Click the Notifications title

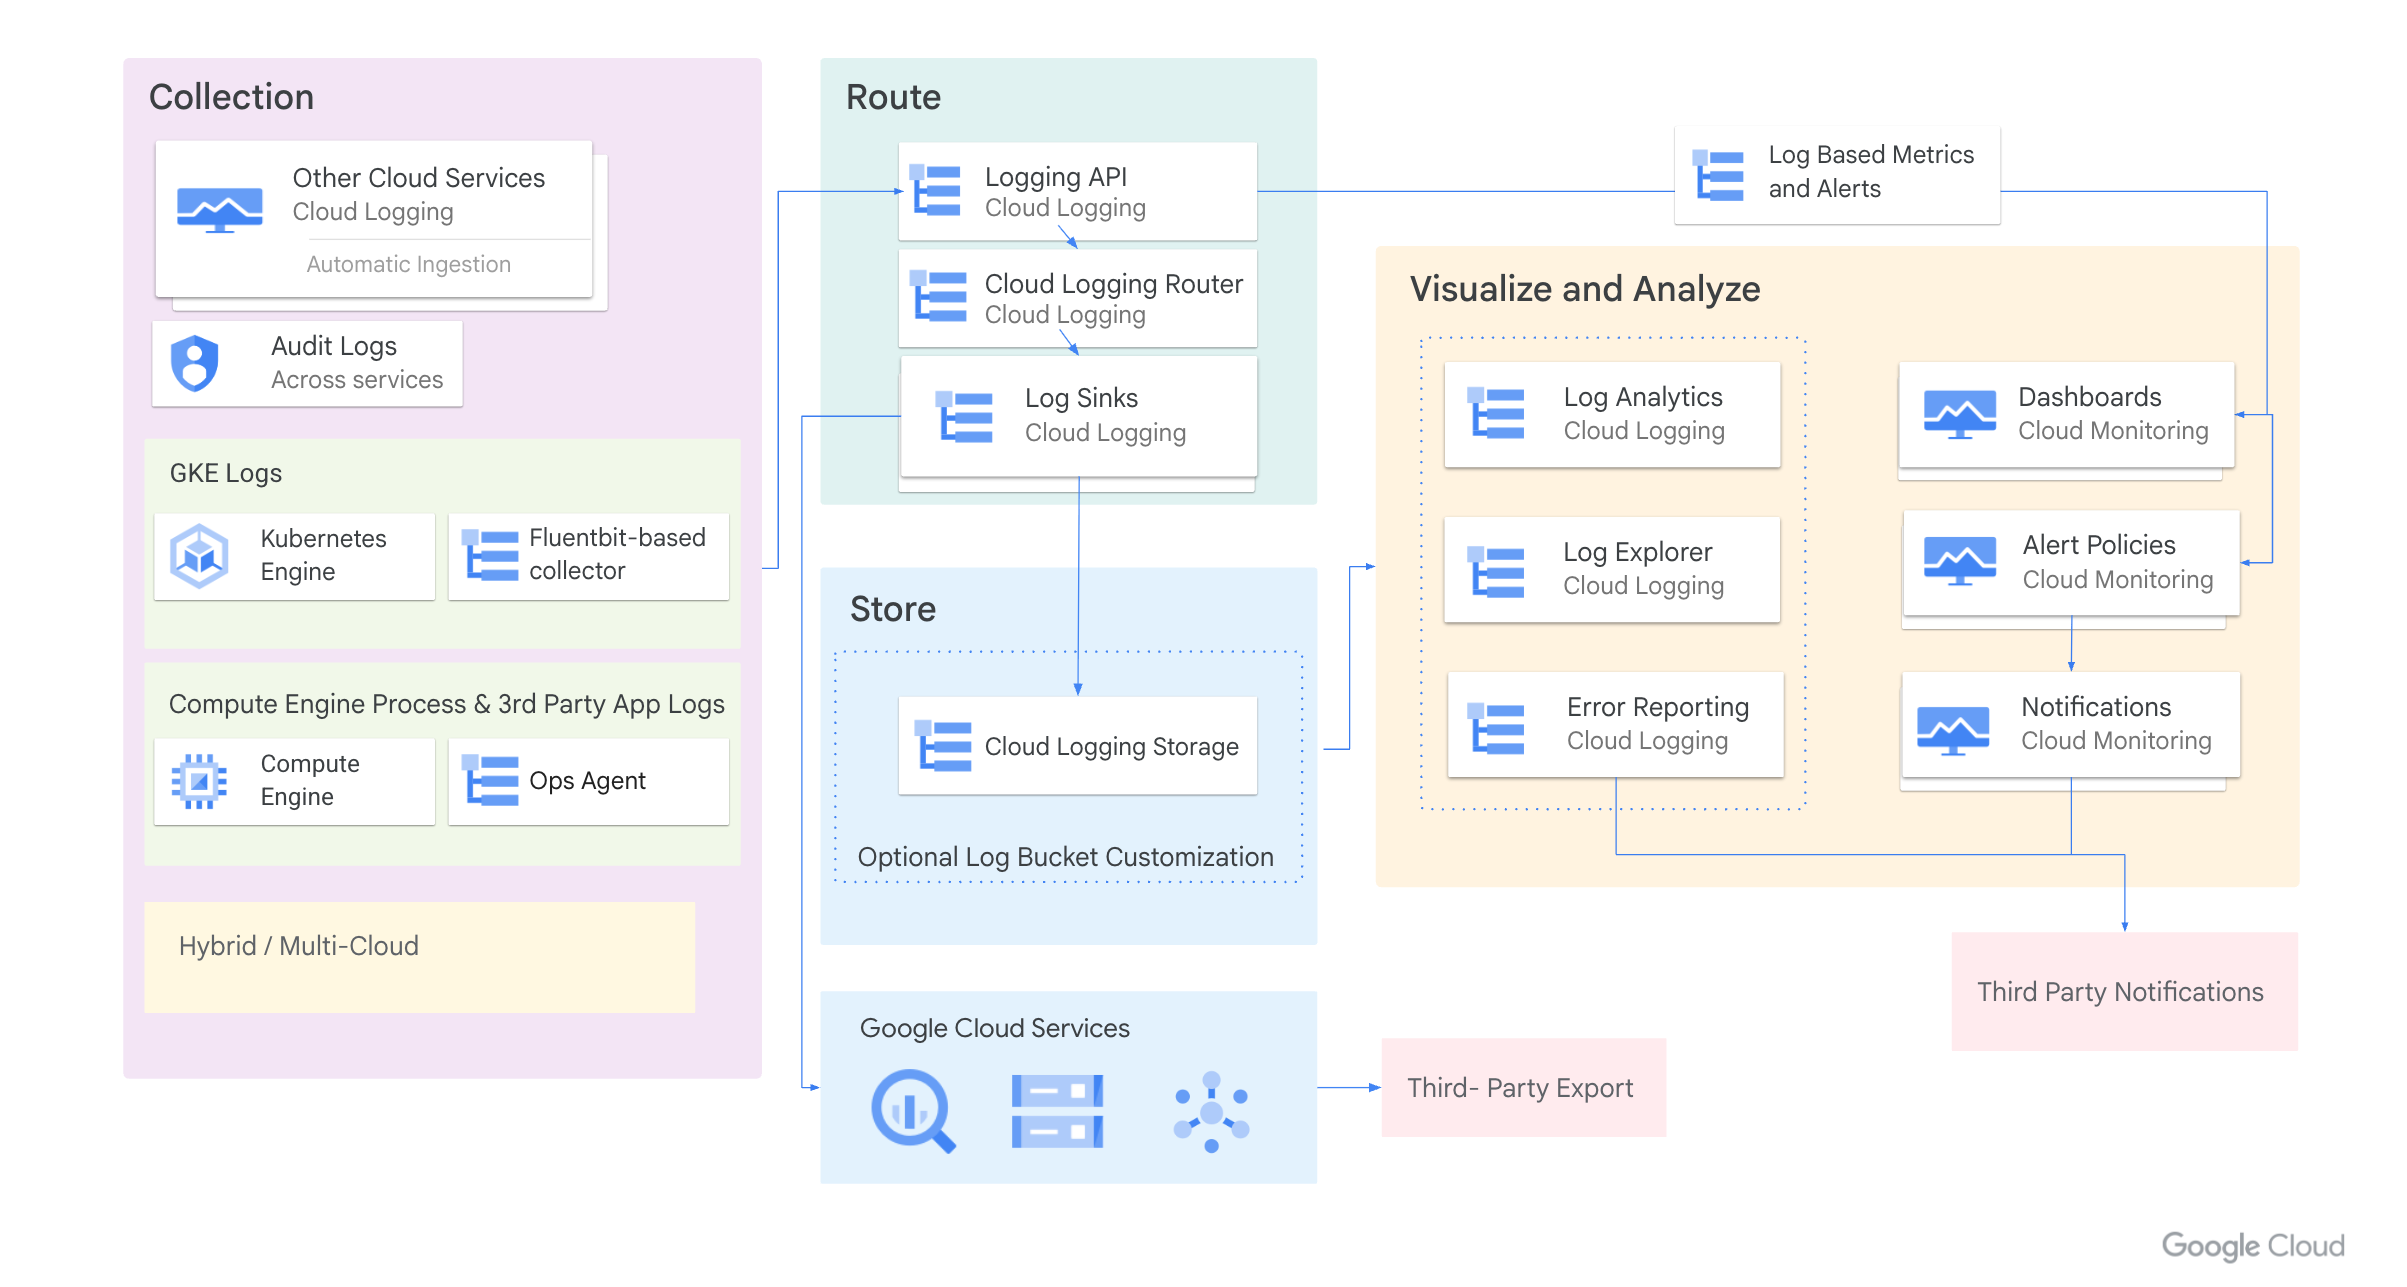point(2095,707)
